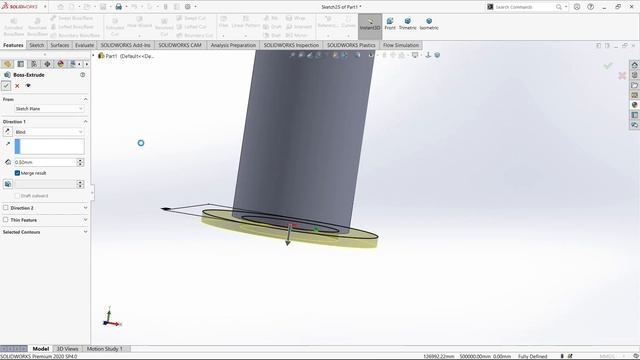640x360 pixels.
Task: Open the SOLIDWORKS Add-Ins tab
Action: point(125,45)
